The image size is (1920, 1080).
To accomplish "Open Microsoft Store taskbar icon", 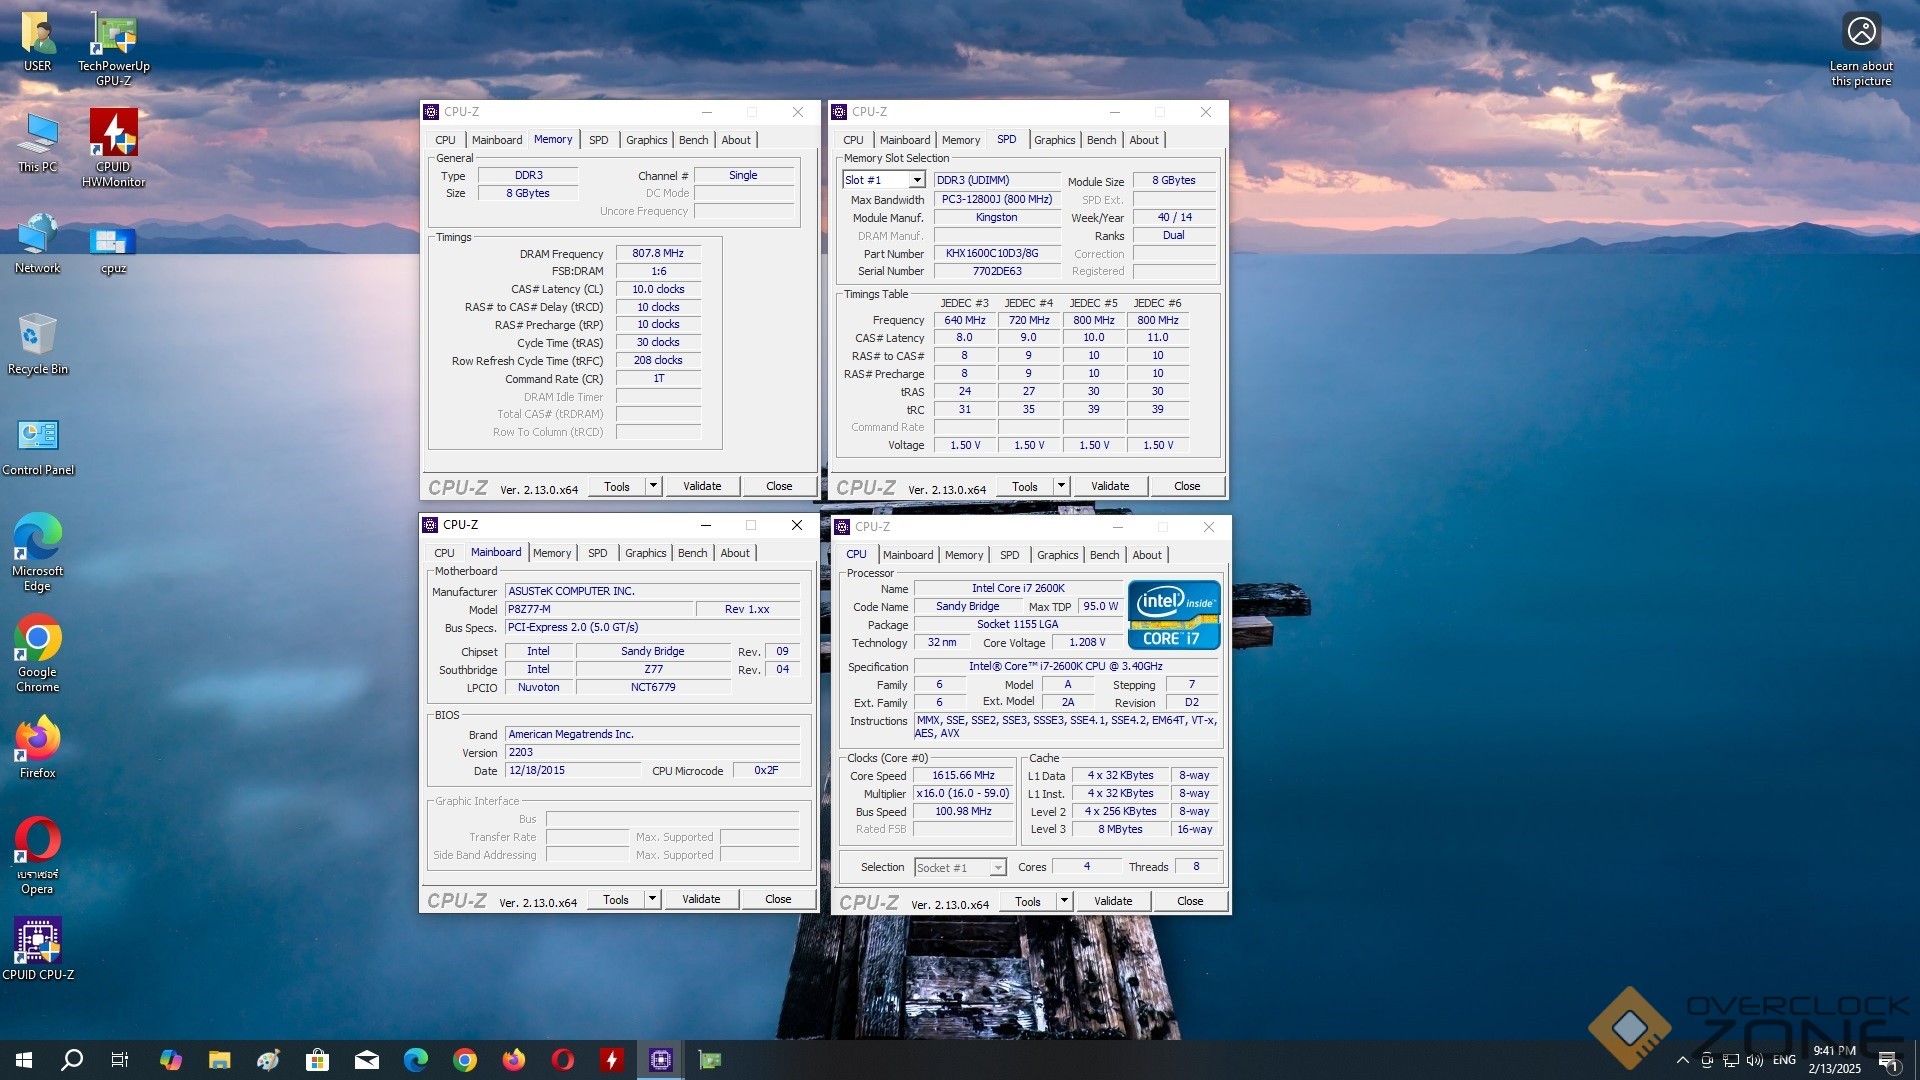I will point(317,1060).
